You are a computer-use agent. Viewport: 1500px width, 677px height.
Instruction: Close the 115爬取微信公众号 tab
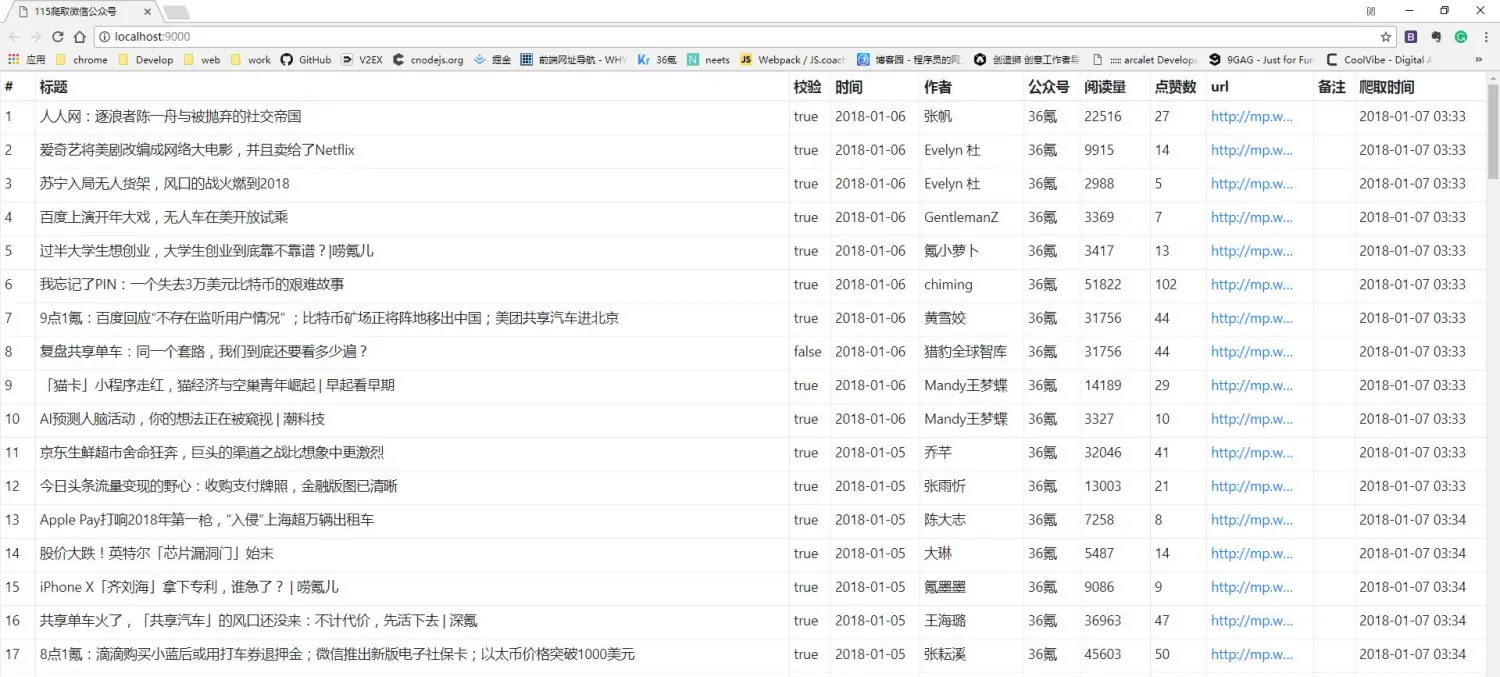tap(148, 12)
